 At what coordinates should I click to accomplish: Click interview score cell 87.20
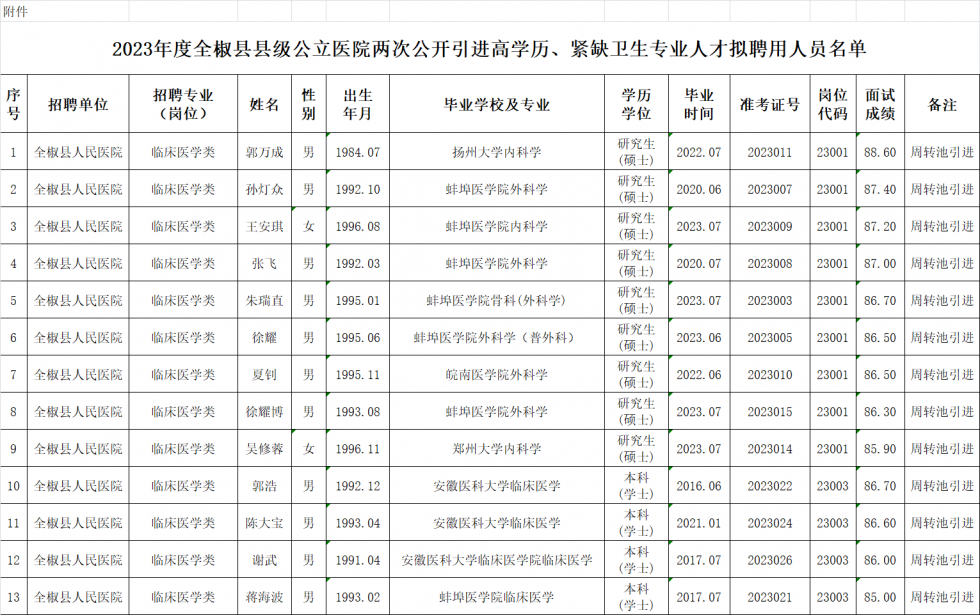pos(880,226)
